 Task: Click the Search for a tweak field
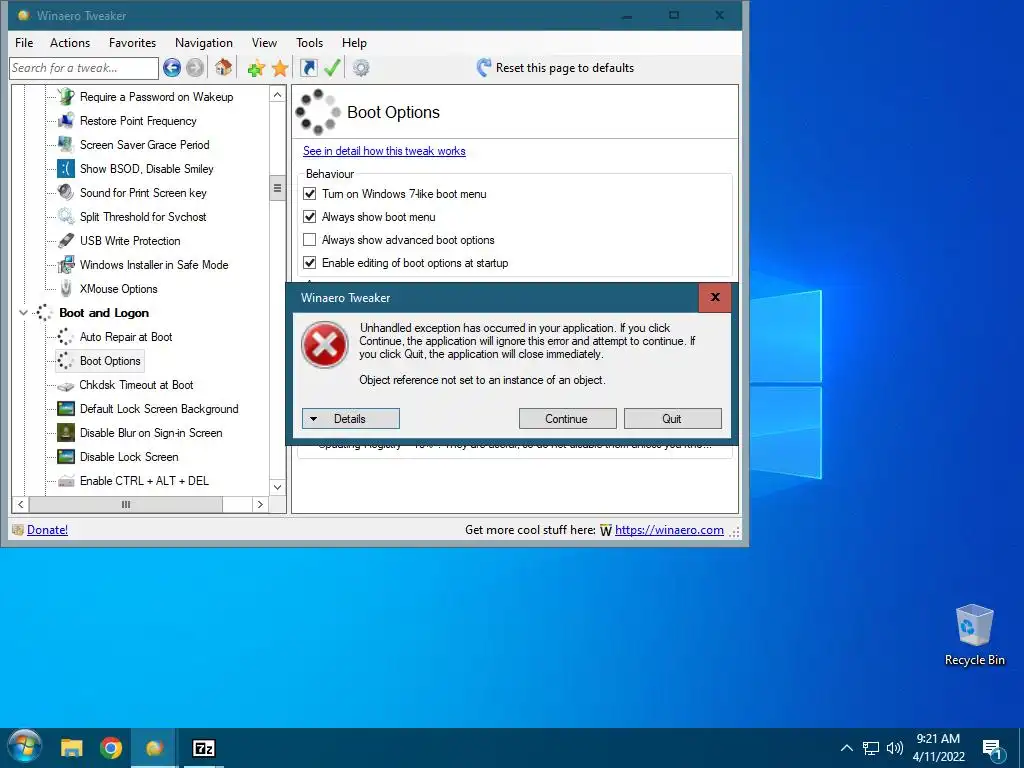84,68
